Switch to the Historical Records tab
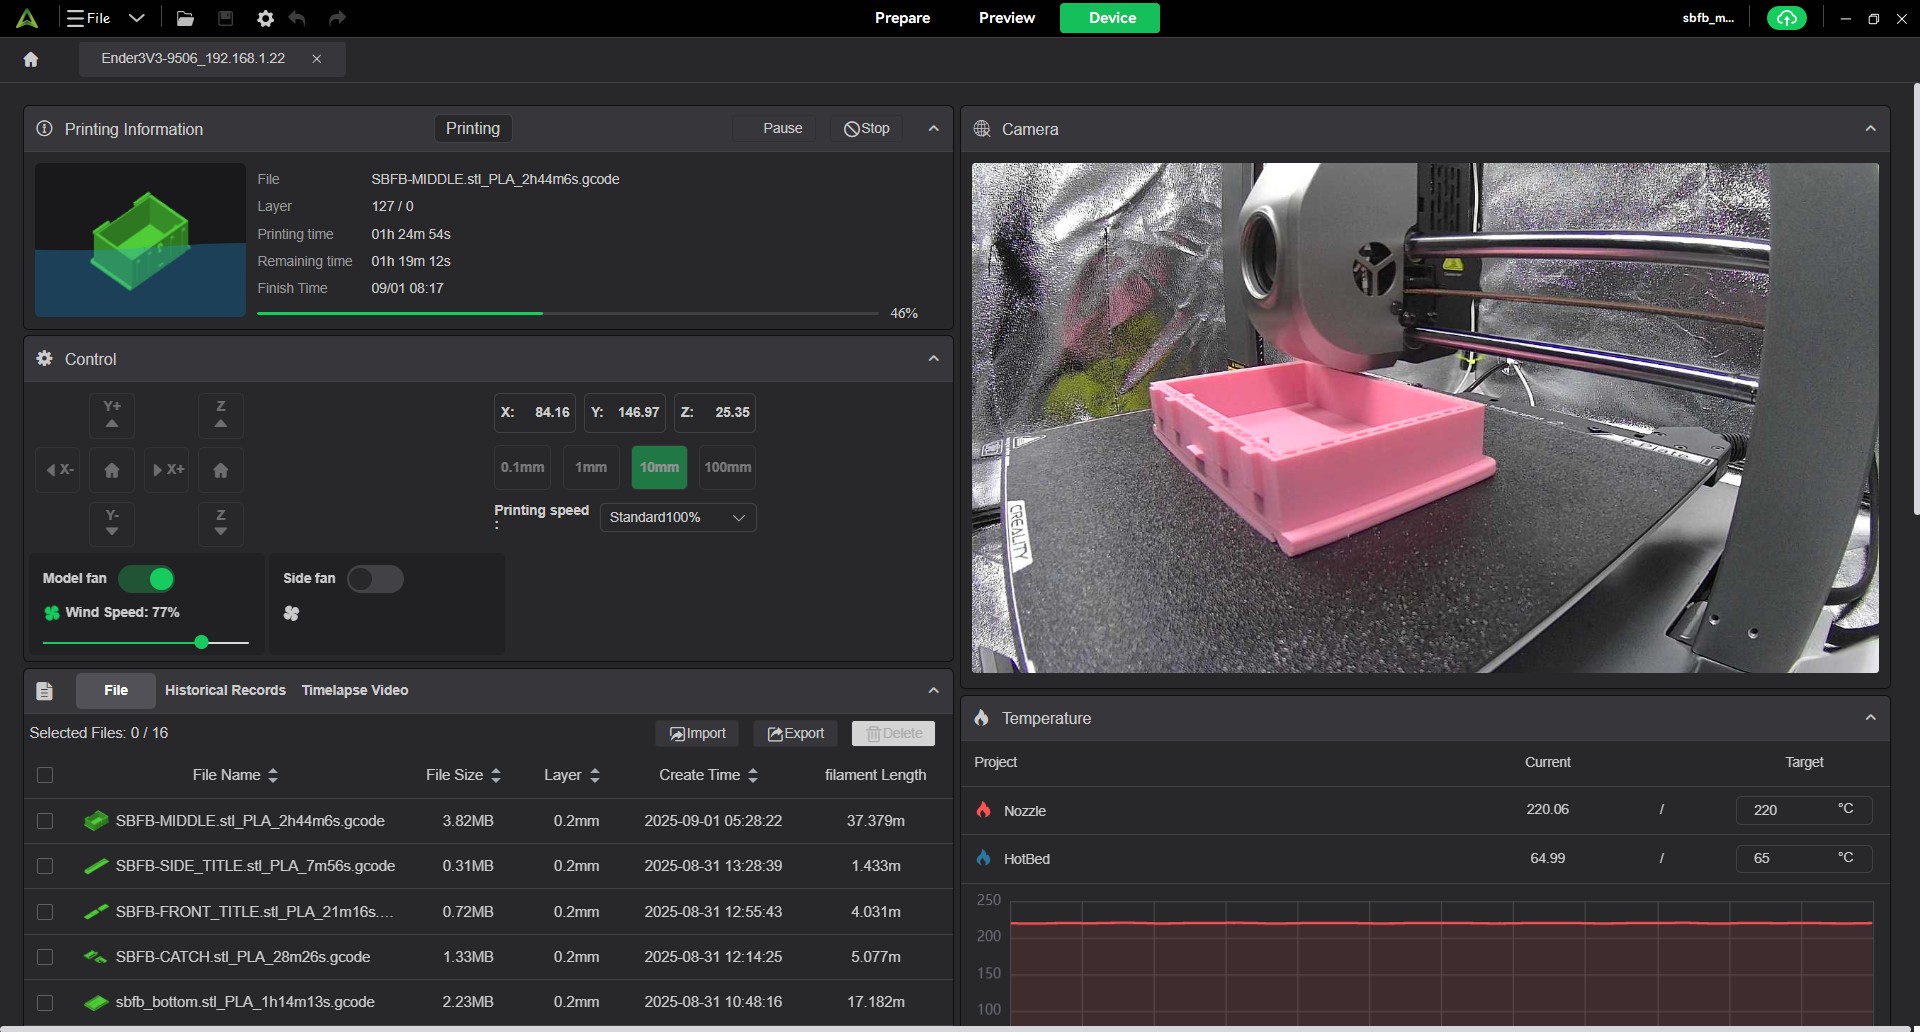This screenshot has height=1032, width=1920. point(225,690)
